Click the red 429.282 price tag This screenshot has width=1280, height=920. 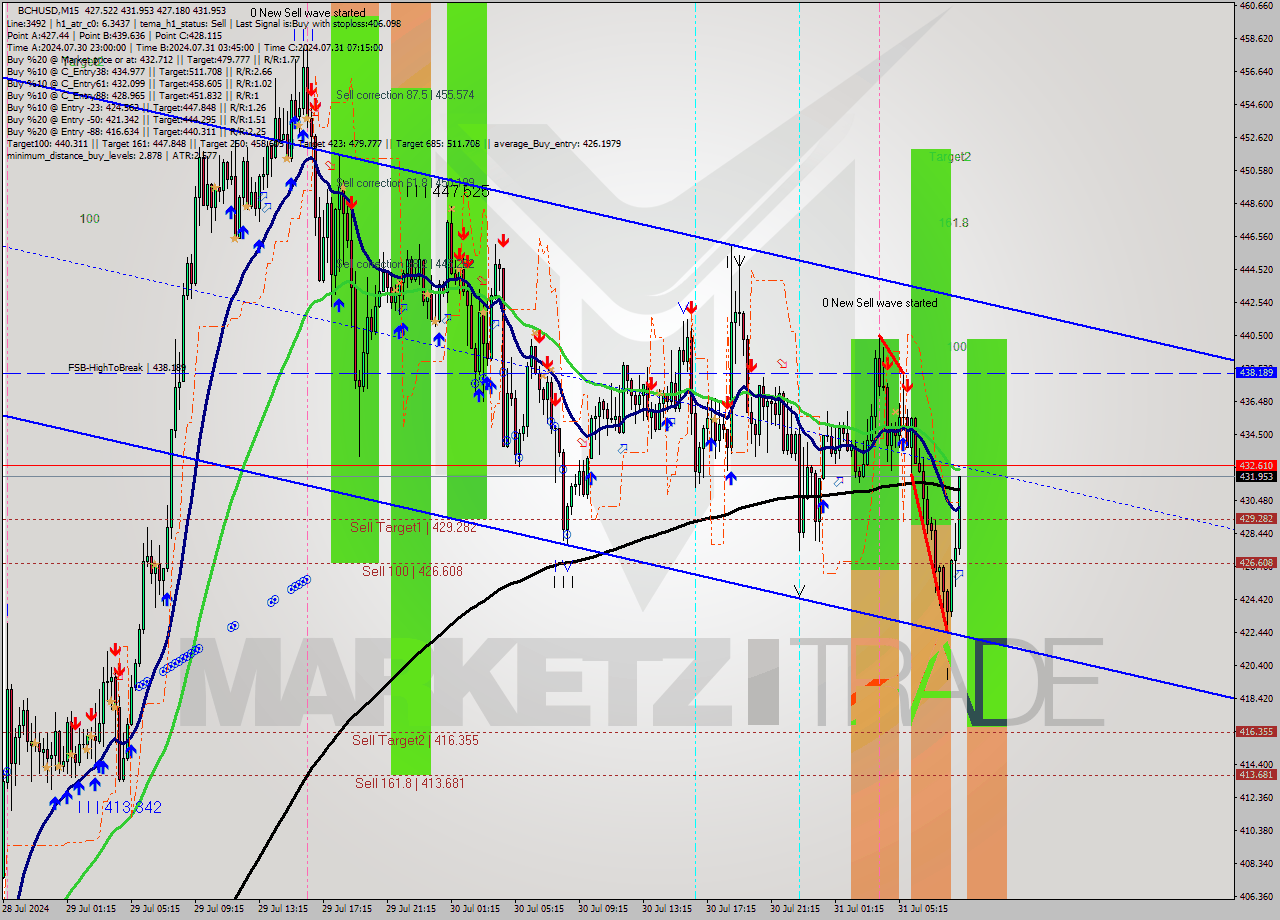coord(1257,519)
